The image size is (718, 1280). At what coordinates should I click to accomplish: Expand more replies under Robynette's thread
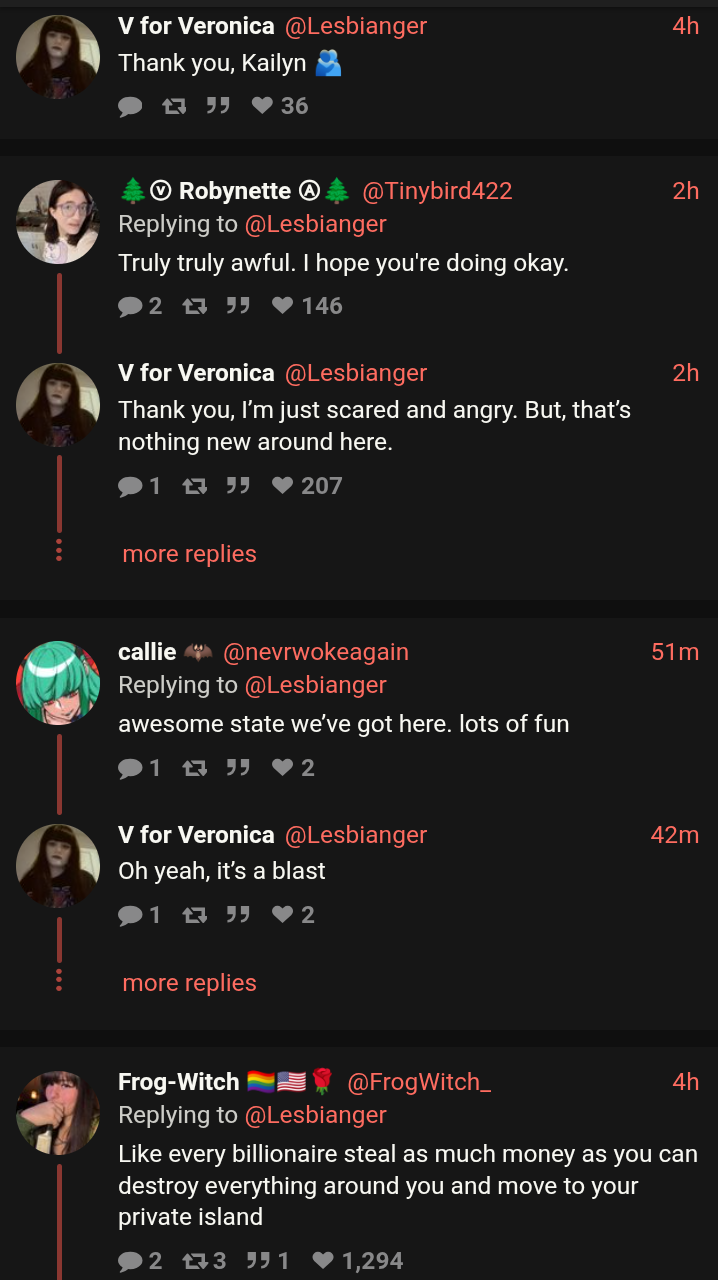pos(189,554)
